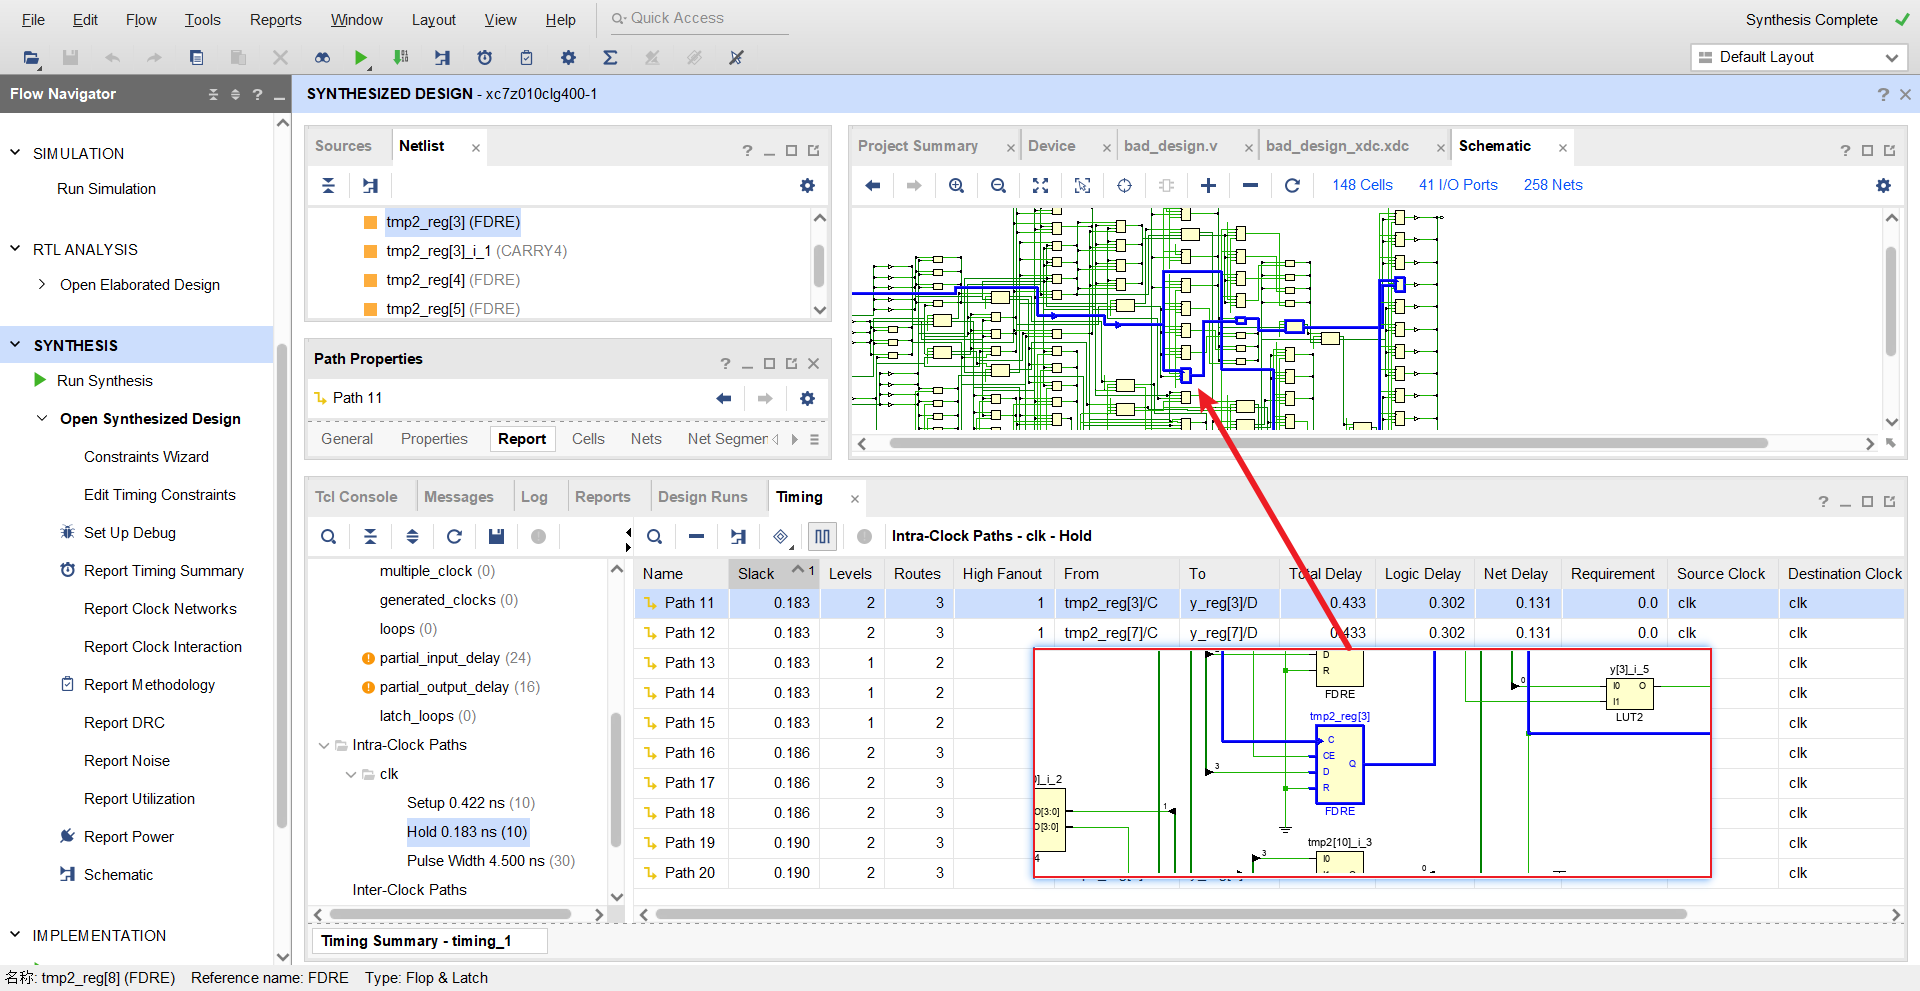This screenshot has width=1920, height=991.
Task: Collapse the SYNTHESIS section
Action: click(15, 345)
